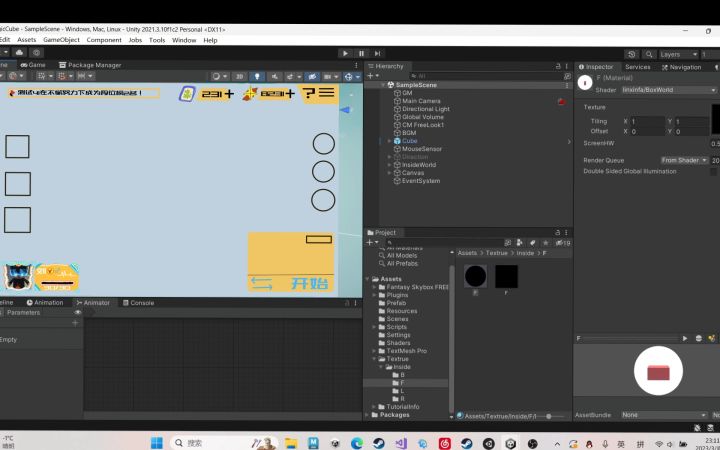Click the Windows Start button in the taskbar
The width and height of the screenshot is (720, 450).
pyautogui.click(x=156, y=442)
